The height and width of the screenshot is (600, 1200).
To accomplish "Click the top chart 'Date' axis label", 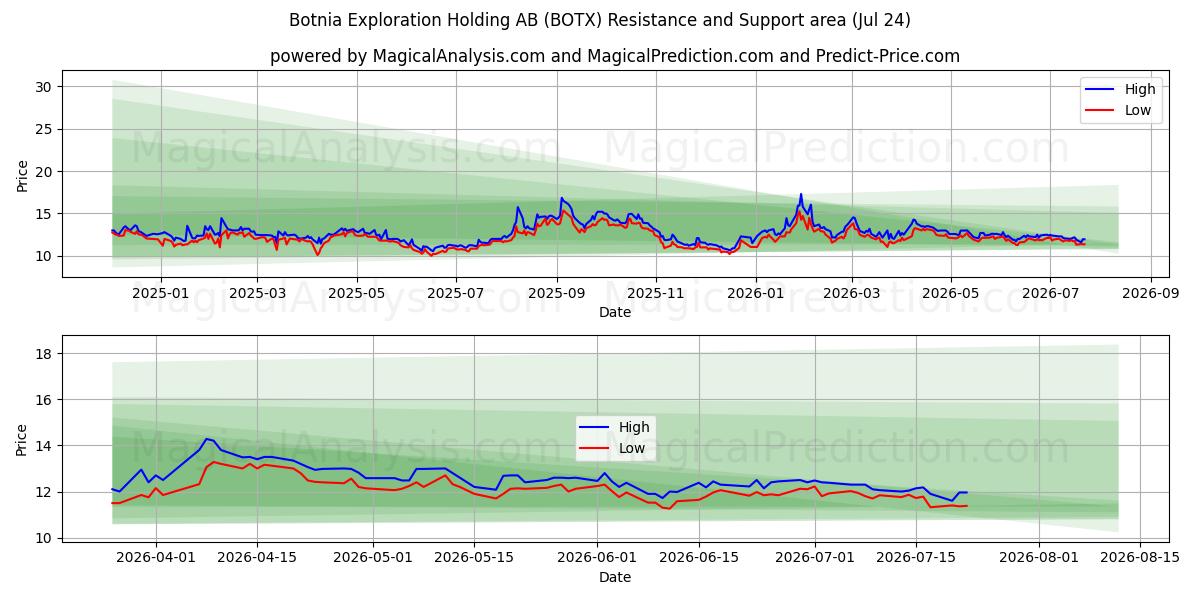I will point(615,312).
